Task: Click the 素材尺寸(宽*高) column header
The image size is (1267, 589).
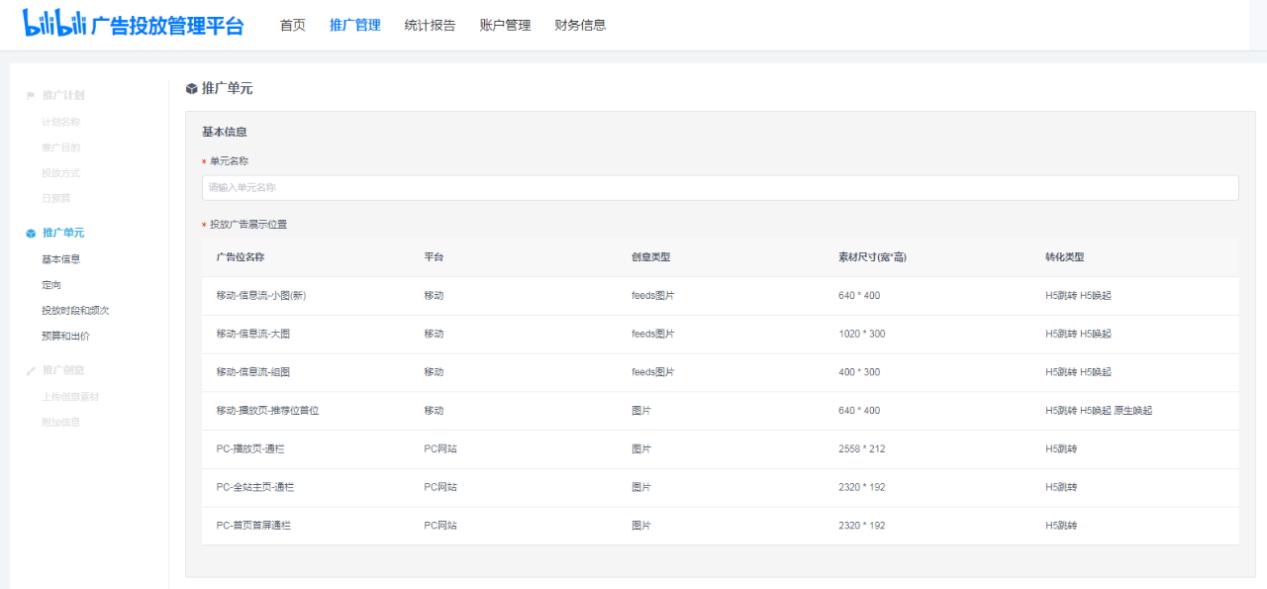Action: pyautogui.click(x=872, y=257)
